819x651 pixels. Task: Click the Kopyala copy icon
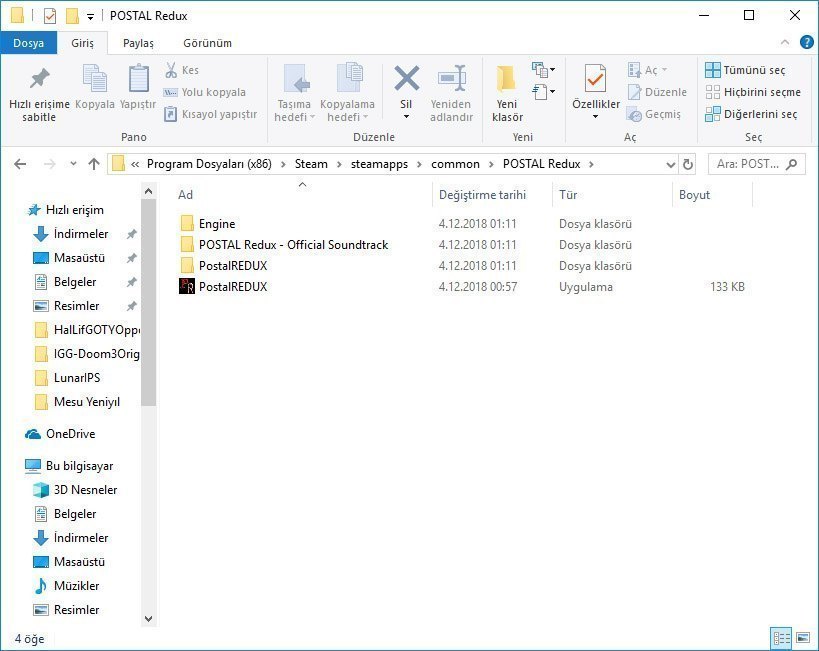coord(95,78)
